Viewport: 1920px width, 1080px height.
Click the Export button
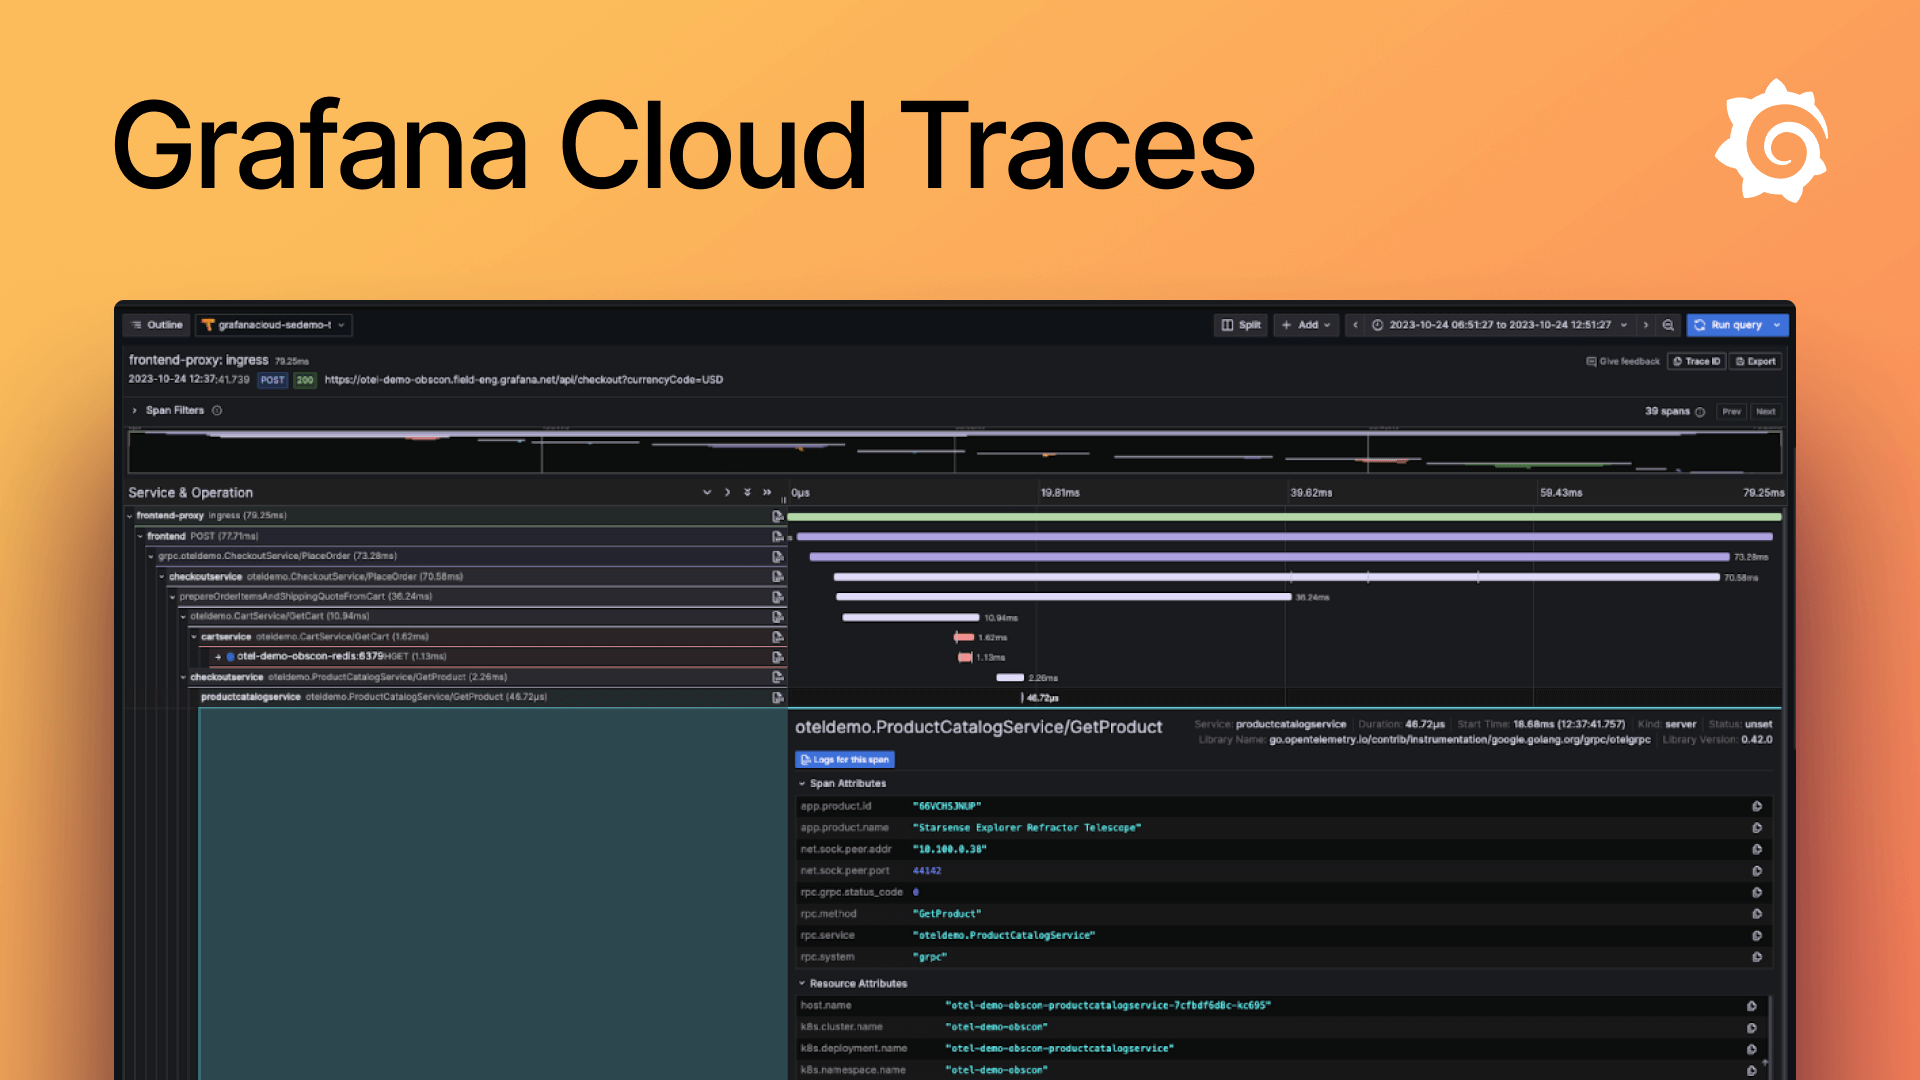point(1755,362)
